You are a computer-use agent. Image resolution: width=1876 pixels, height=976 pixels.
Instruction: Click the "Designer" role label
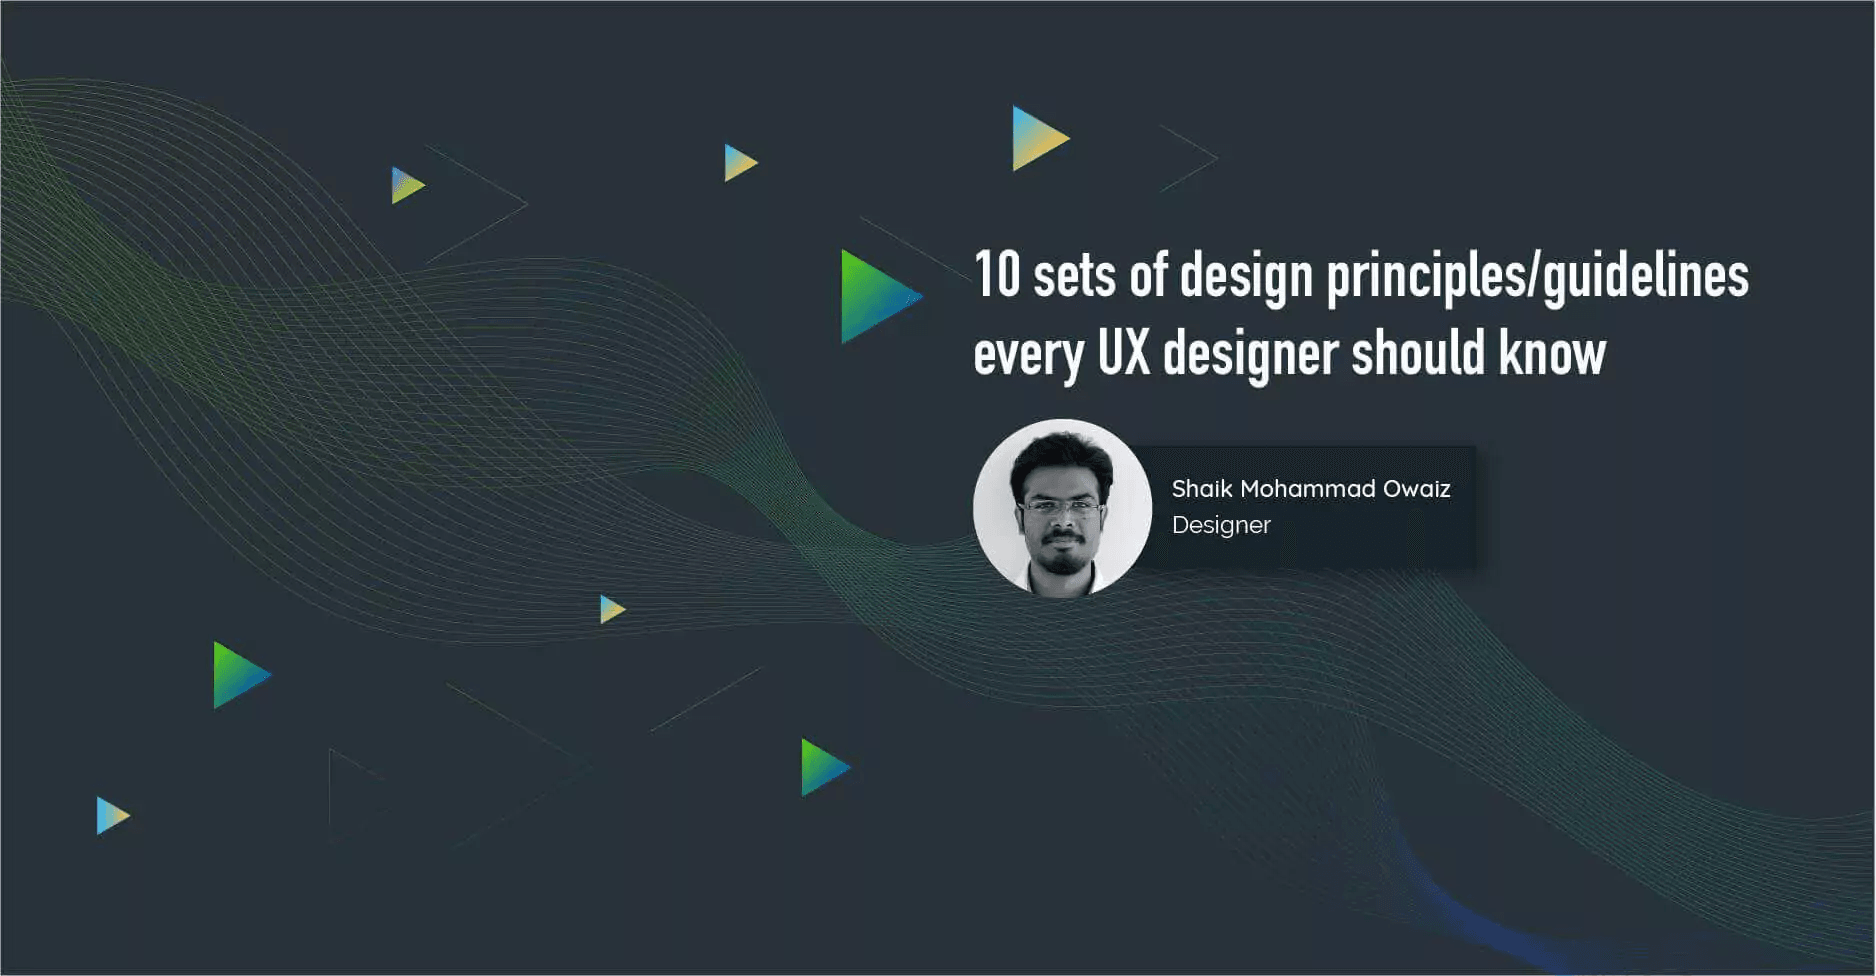[x=1221, y=525]
